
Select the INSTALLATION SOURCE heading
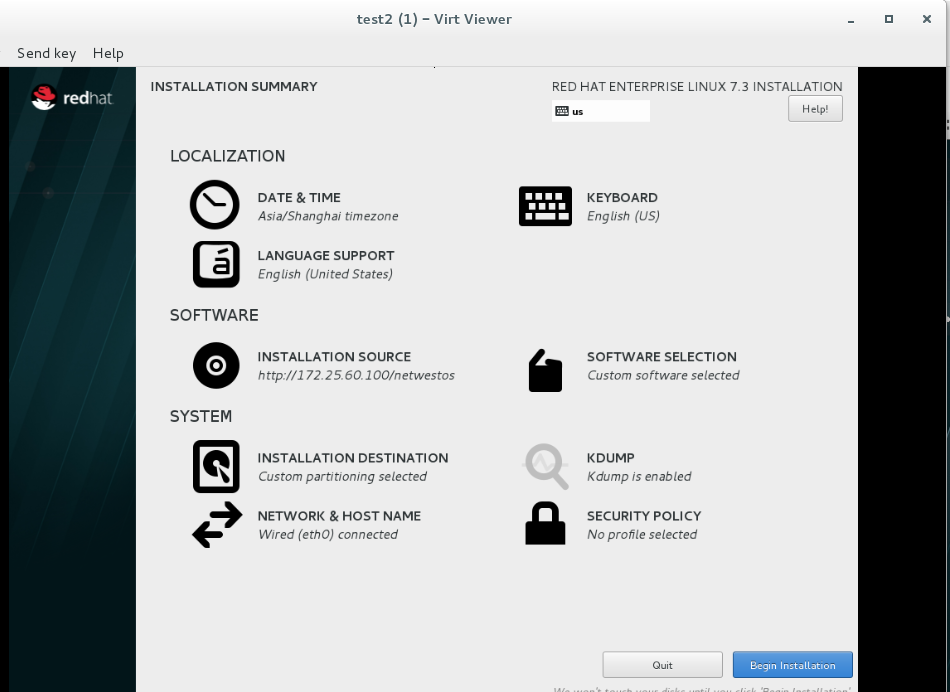pos(334,357)
